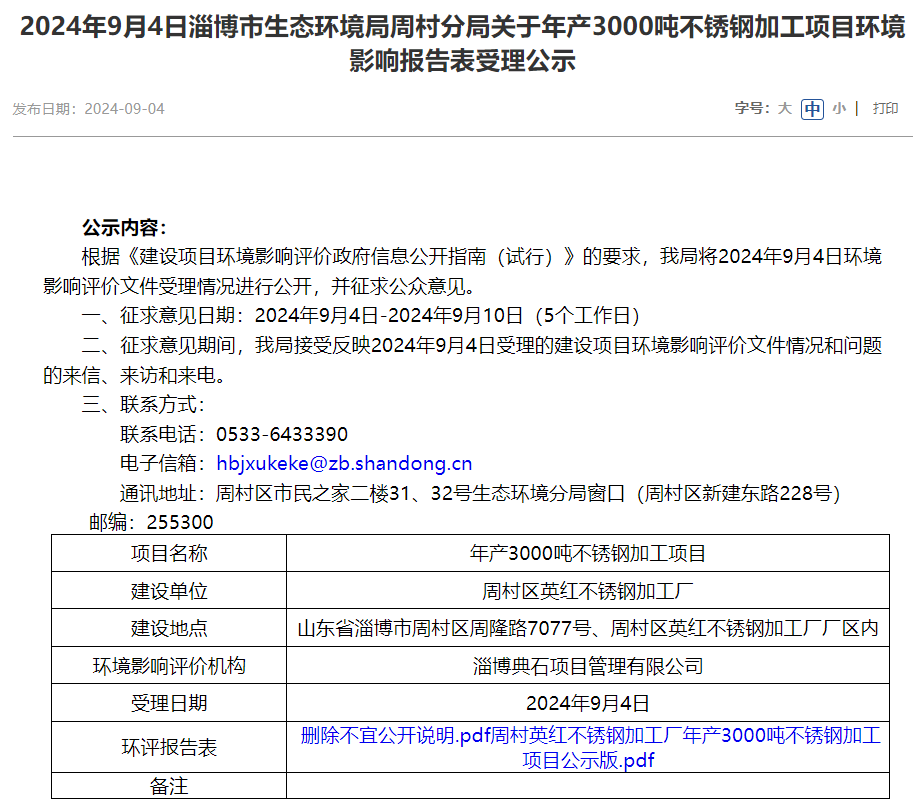
Task: Click the postal code 255300
Action: (x=180, y=522)
